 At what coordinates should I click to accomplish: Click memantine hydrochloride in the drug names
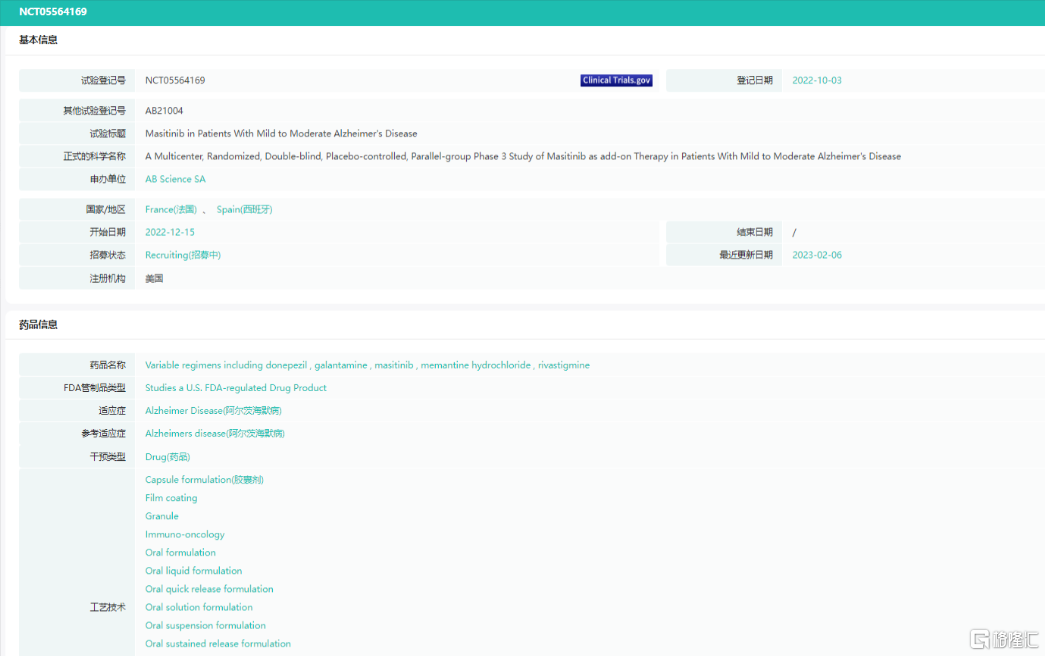point(476,365)
